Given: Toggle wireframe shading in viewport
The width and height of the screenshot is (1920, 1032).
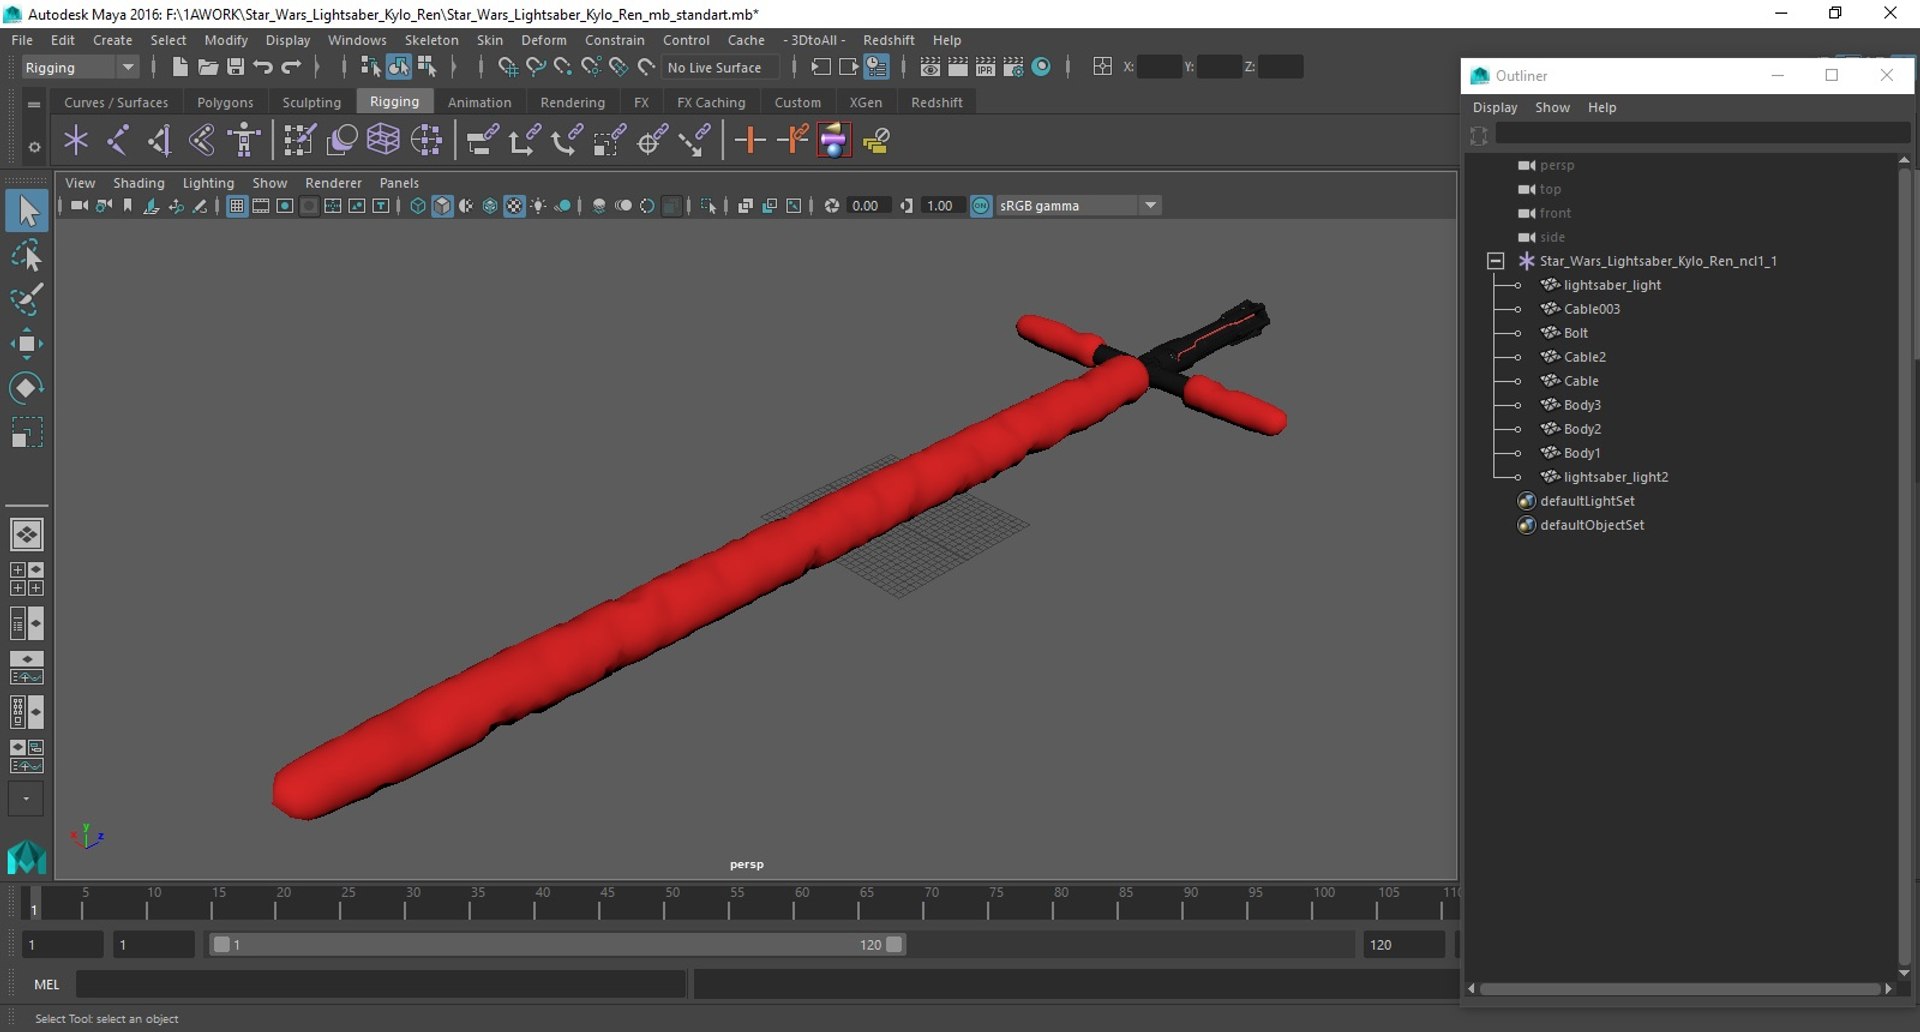Looking at the screenshot, I should pos(418,206).
